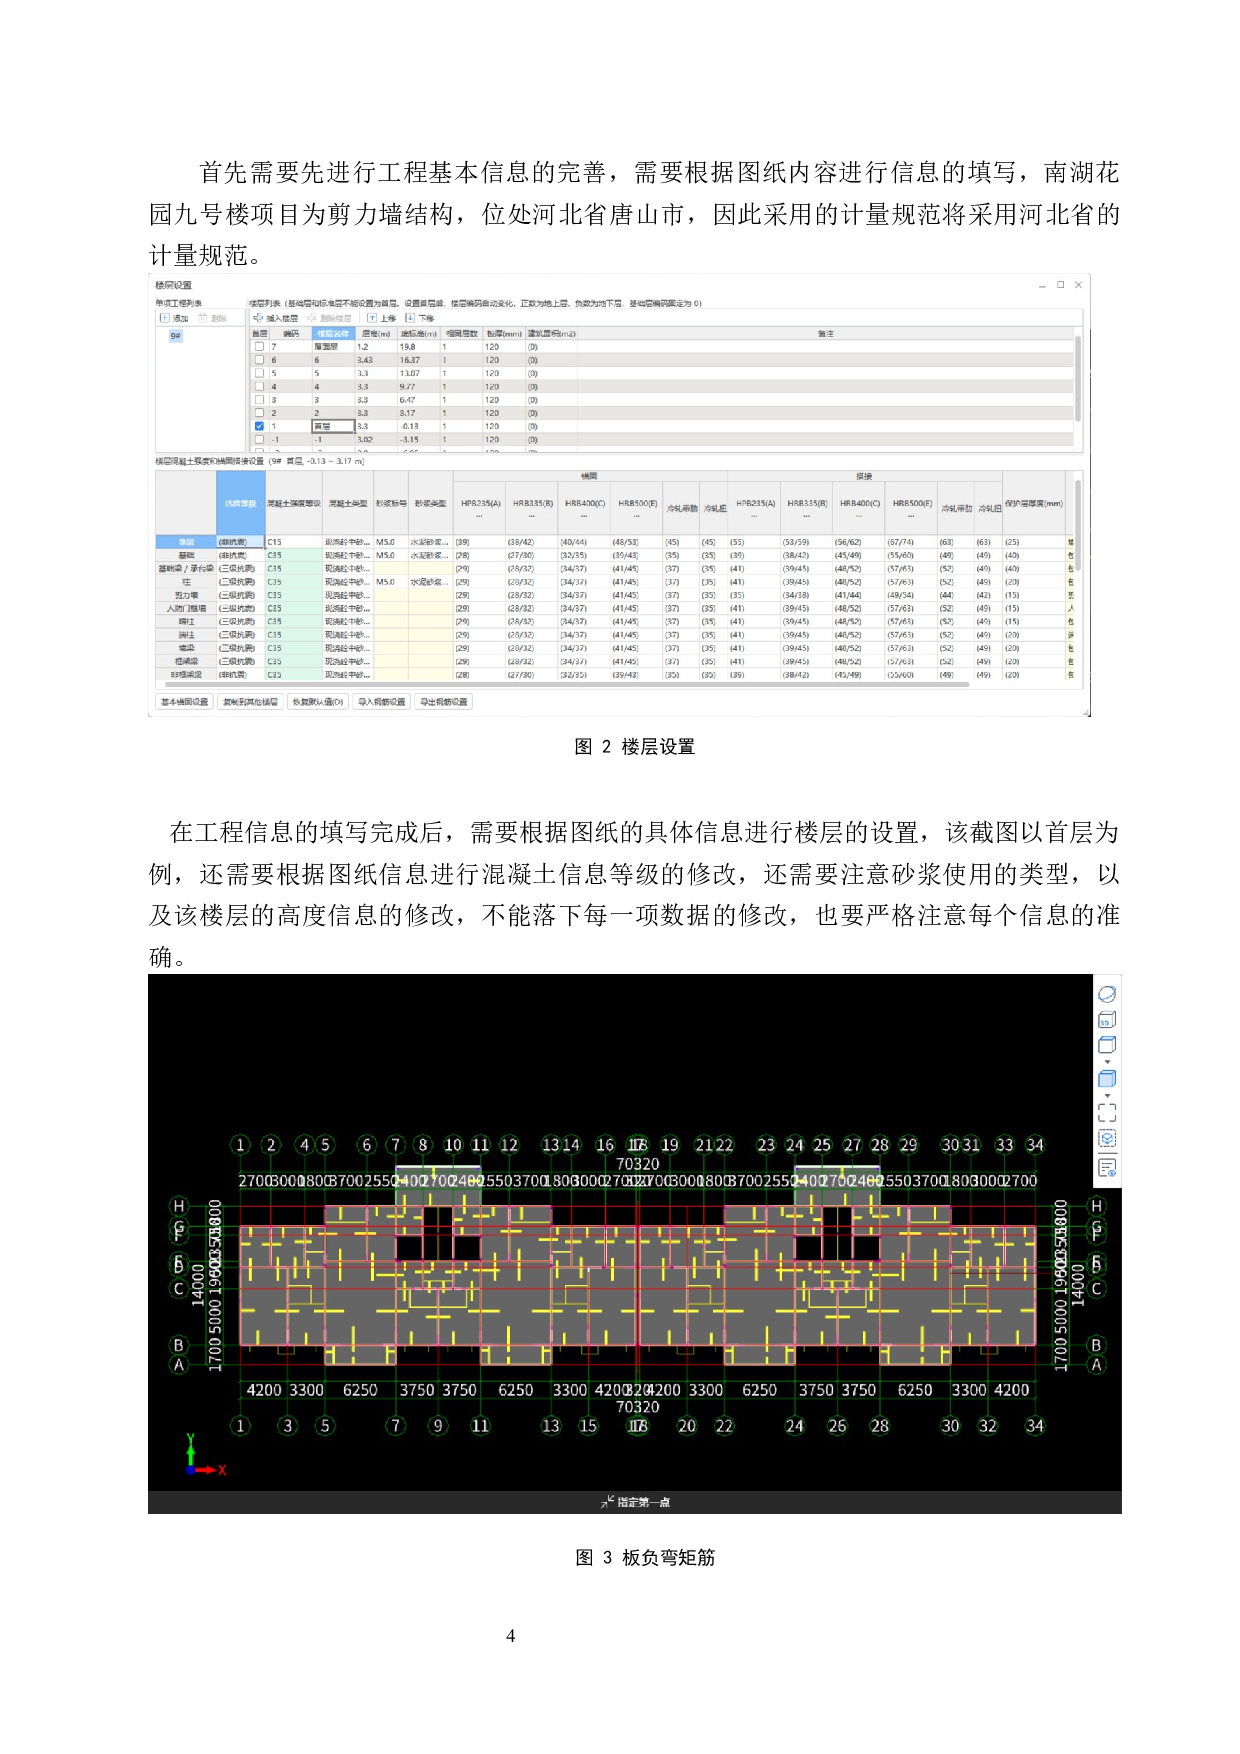Click the wireframe cube view icon
The image size is (1240, 1754).
[1107, 1045]
